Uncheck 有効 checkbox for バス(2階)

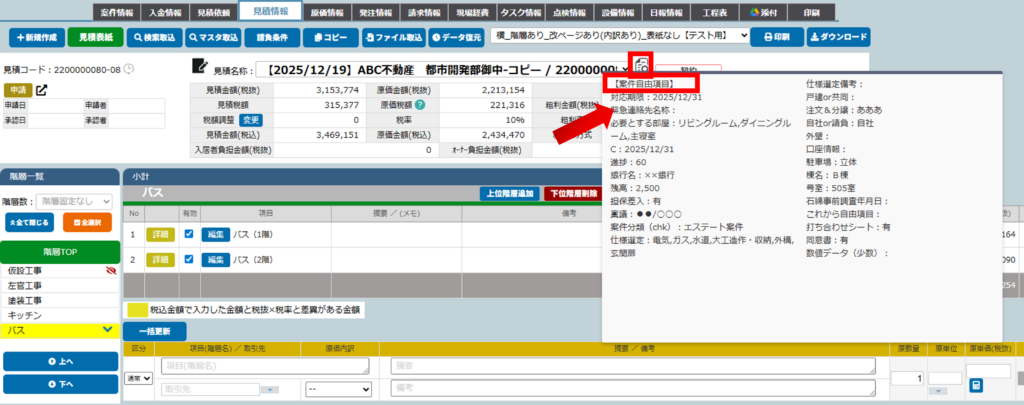[189, 260]
